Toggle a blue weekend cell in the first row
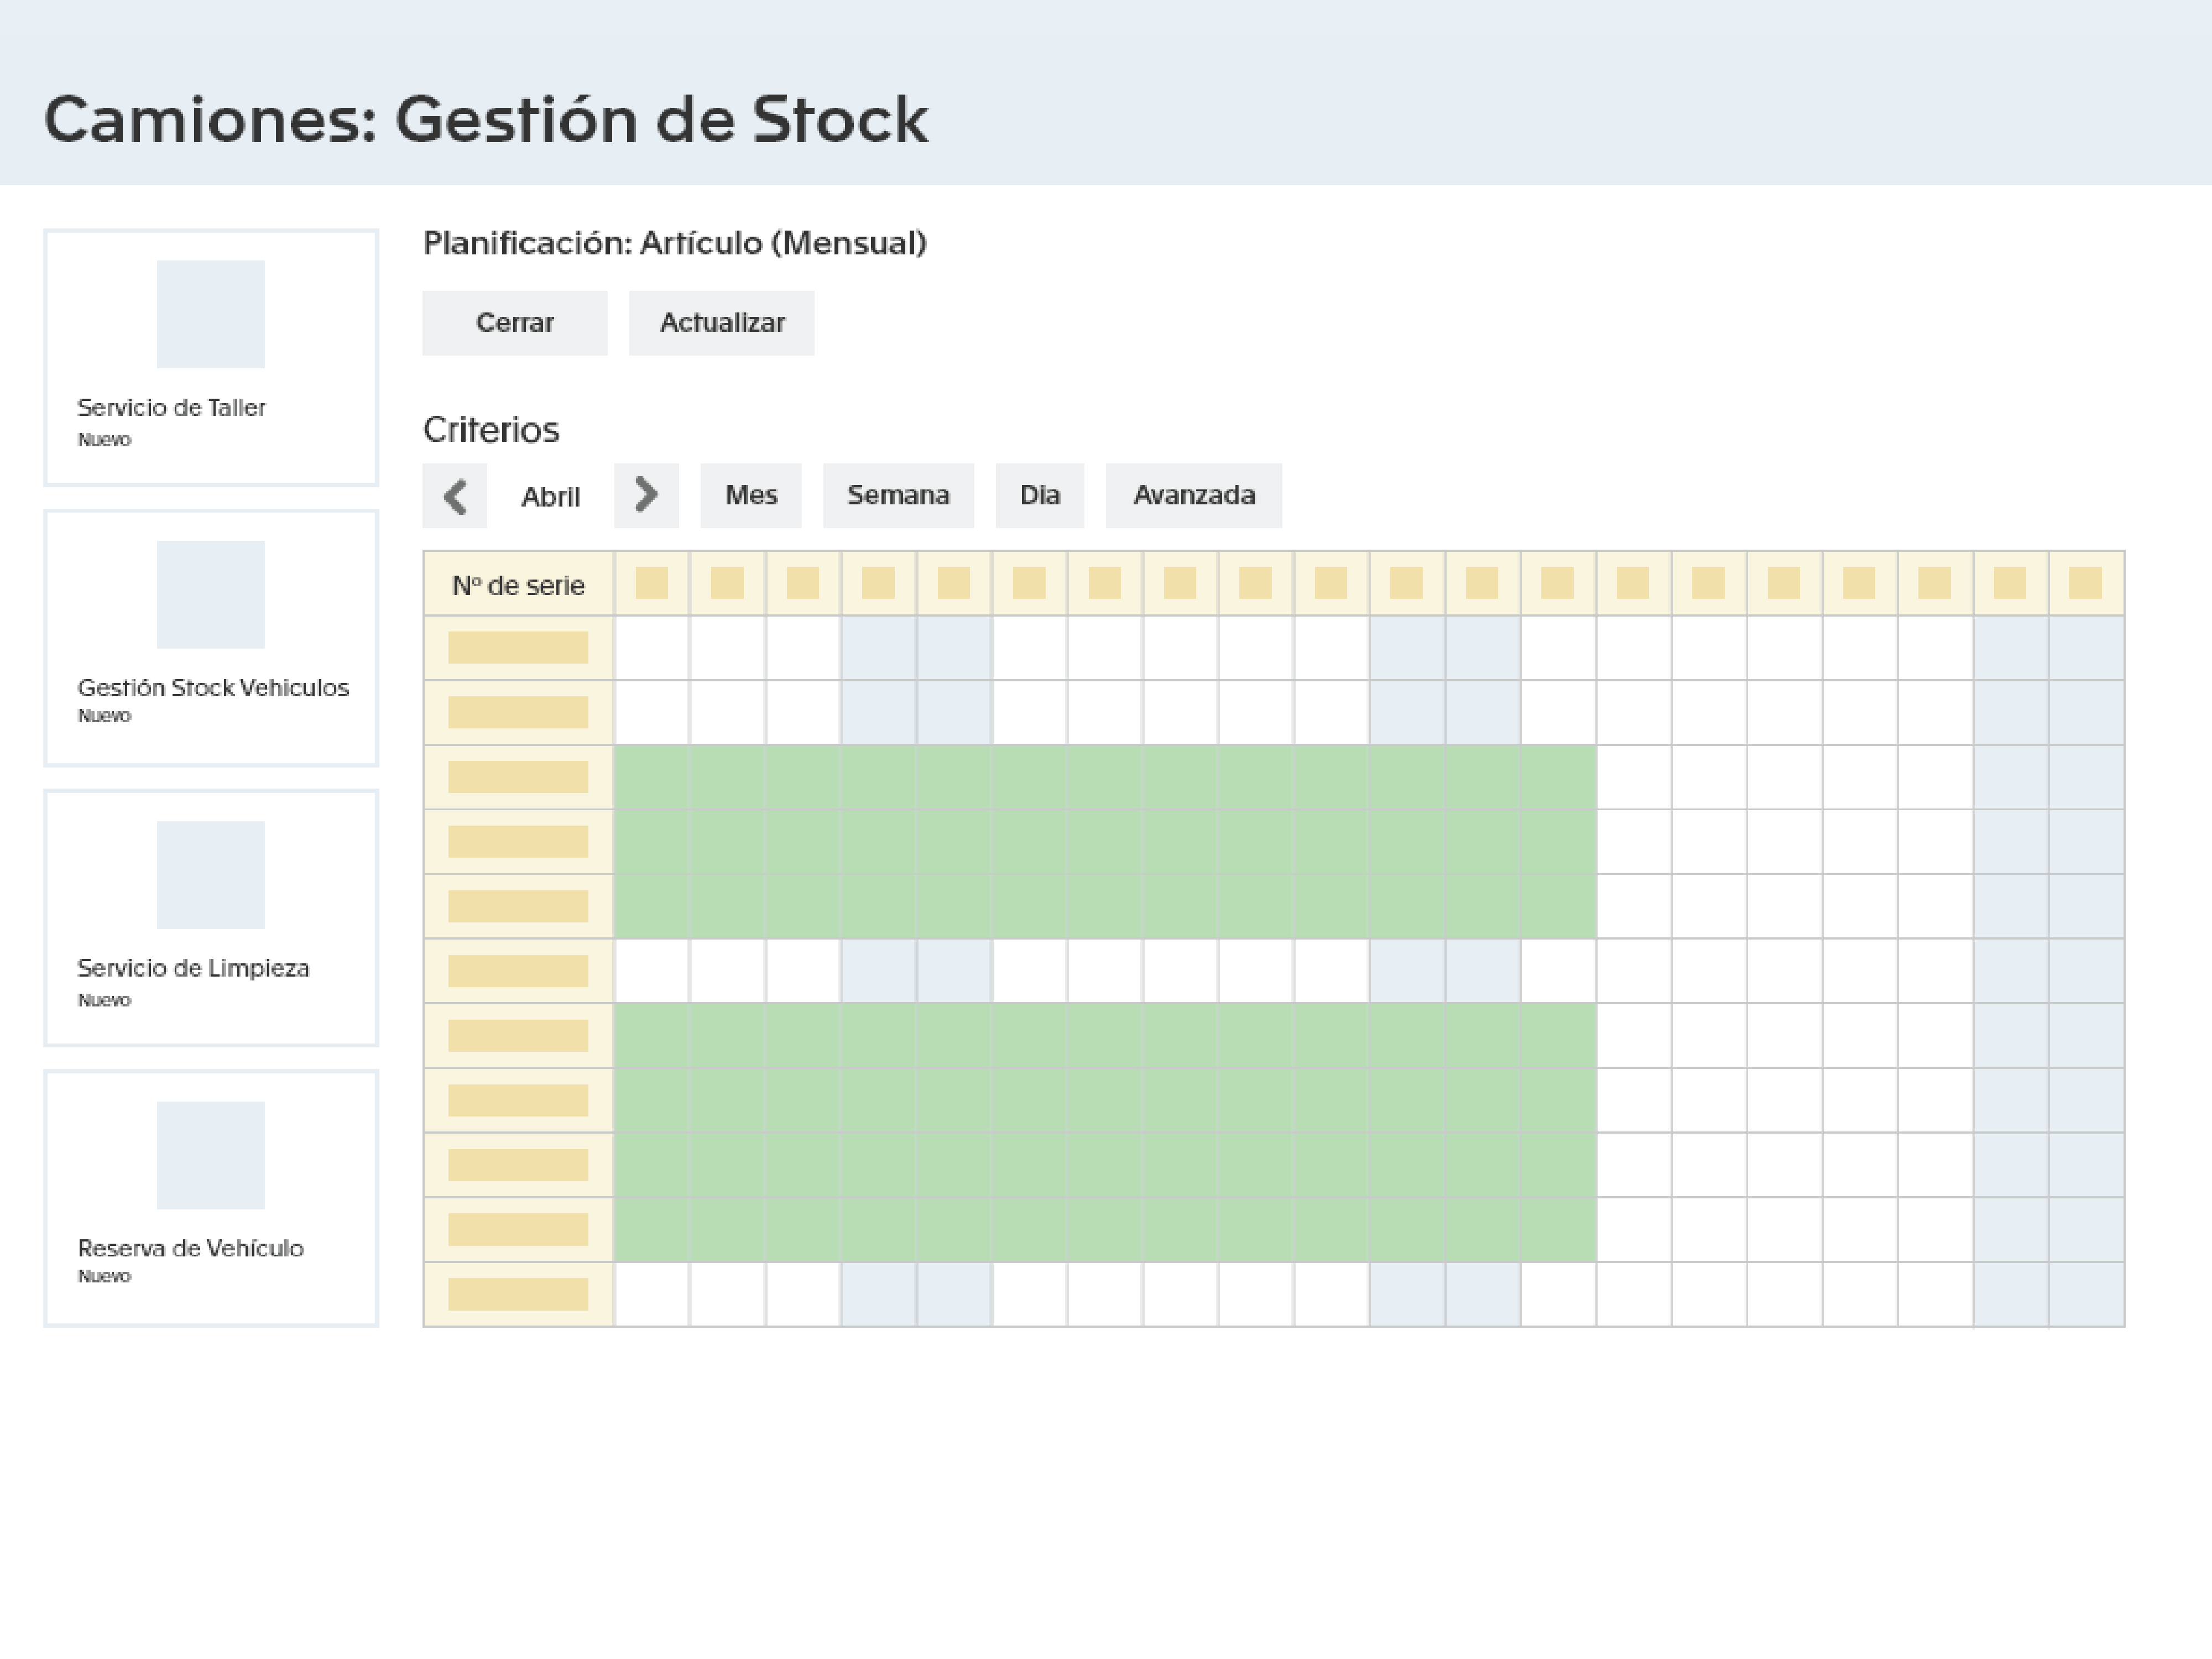Image resolution: width=2212 pixels, height=1659 pixels. click(x=879, y=648)
